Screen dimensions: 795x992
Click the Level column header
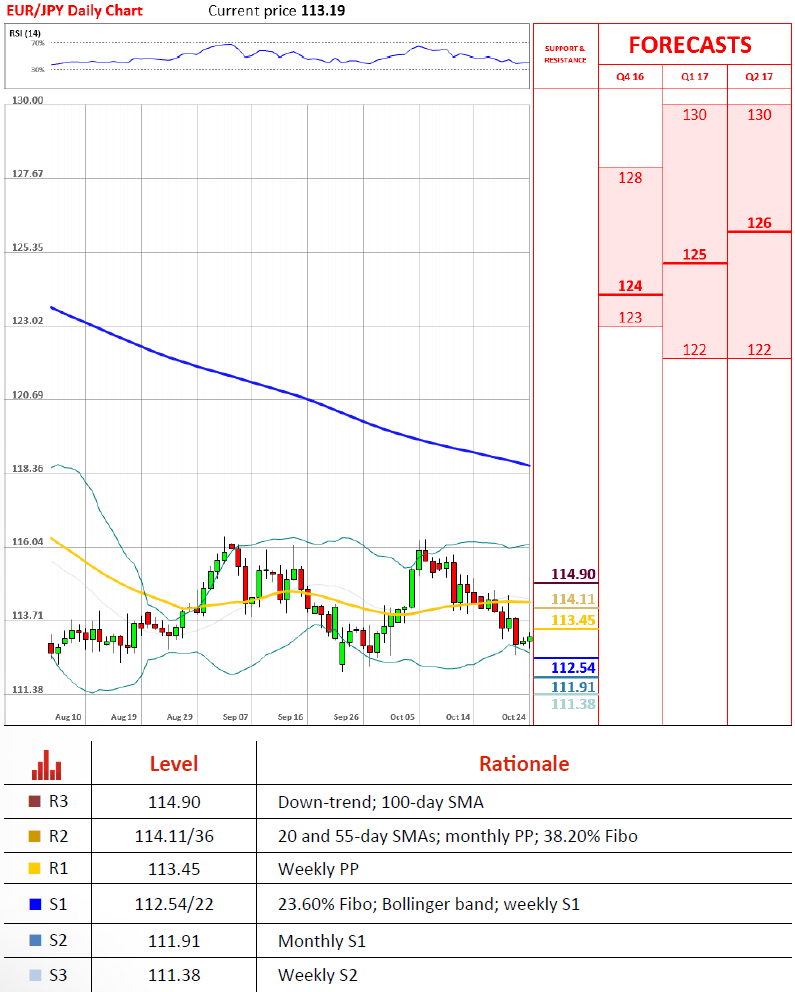tap(174, 764)
